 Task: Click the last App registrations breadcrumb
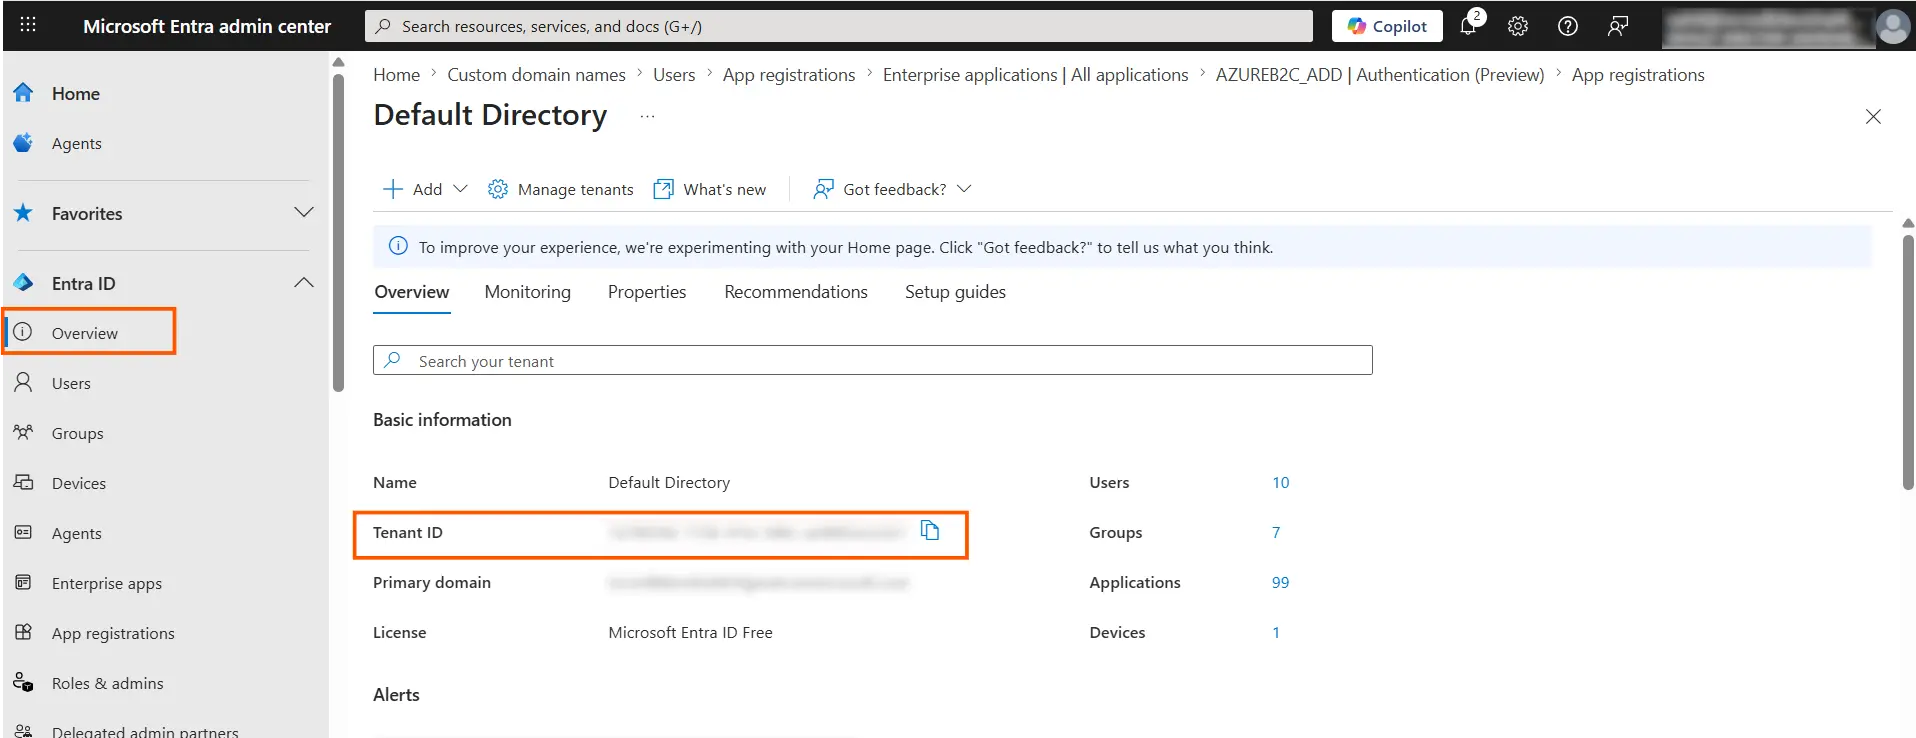[1638, 75]
